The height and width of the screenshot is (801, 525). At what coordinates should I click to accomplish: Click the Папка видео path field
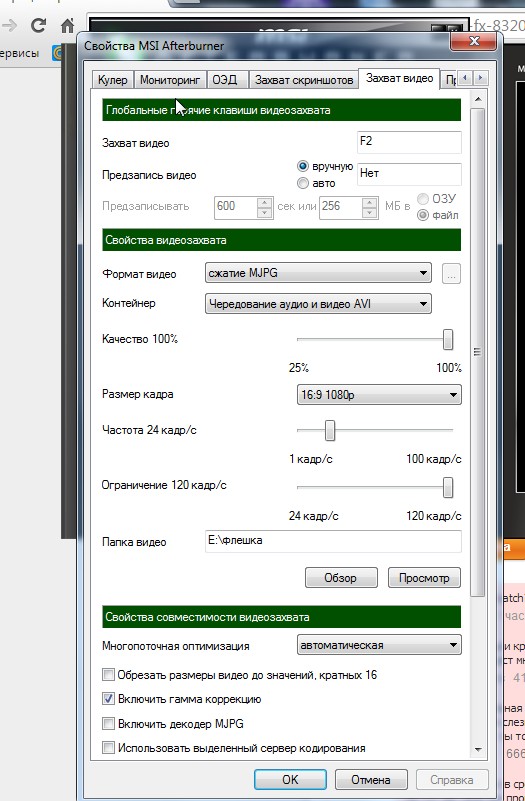coord(333,541)
